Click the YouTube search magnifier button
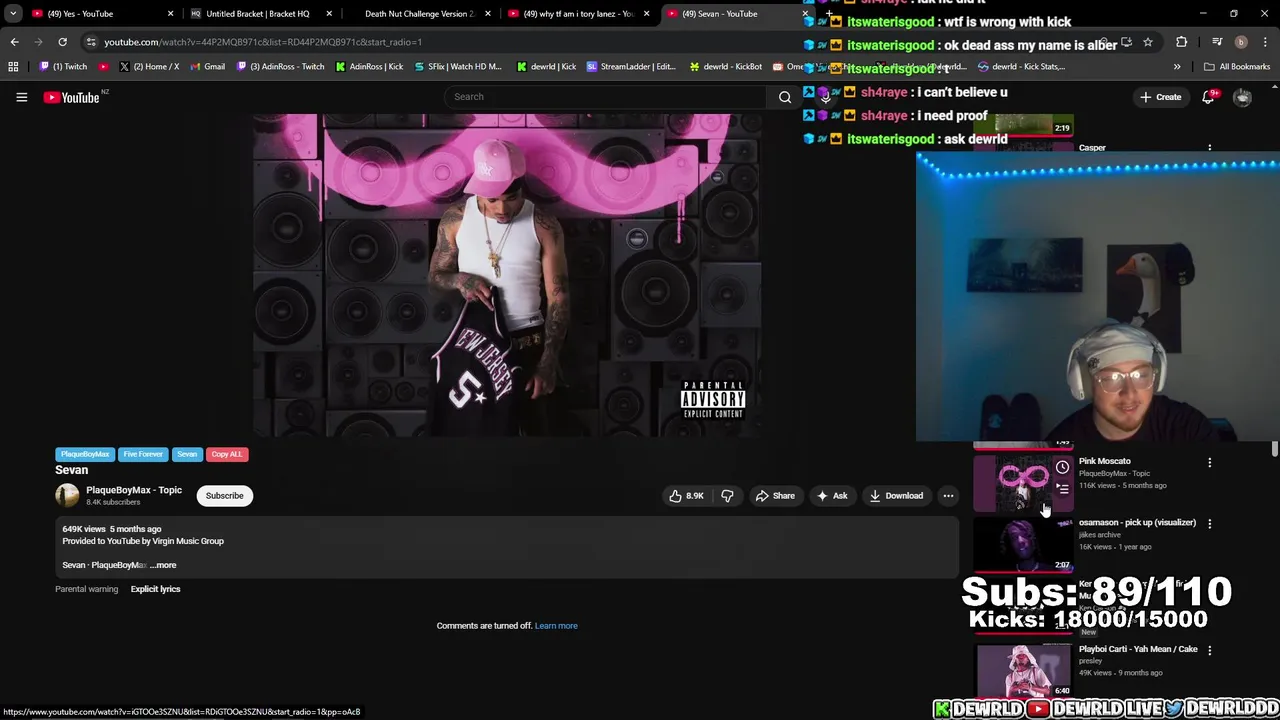 click(x=785, y=97)
